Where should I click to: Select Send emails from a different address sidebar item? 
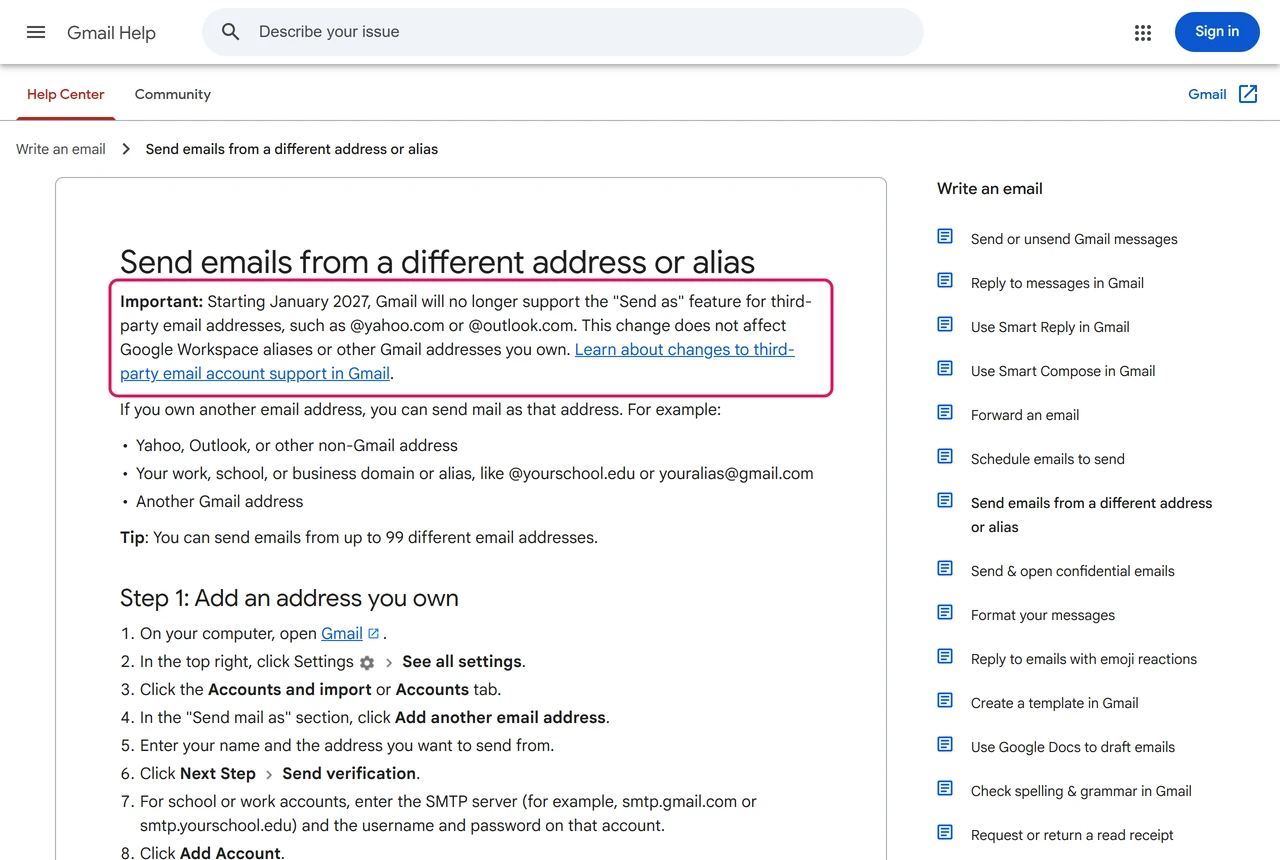(x=1091, y=515)
